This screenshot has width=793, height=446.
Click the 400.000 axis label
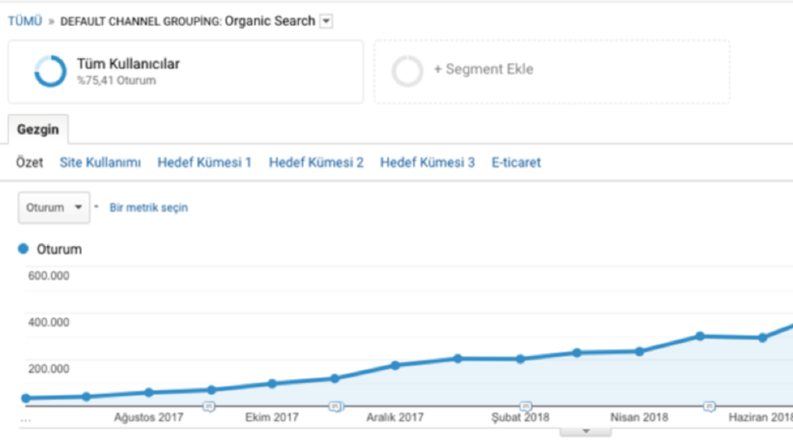pyautogui.click(x=49, y=322)
